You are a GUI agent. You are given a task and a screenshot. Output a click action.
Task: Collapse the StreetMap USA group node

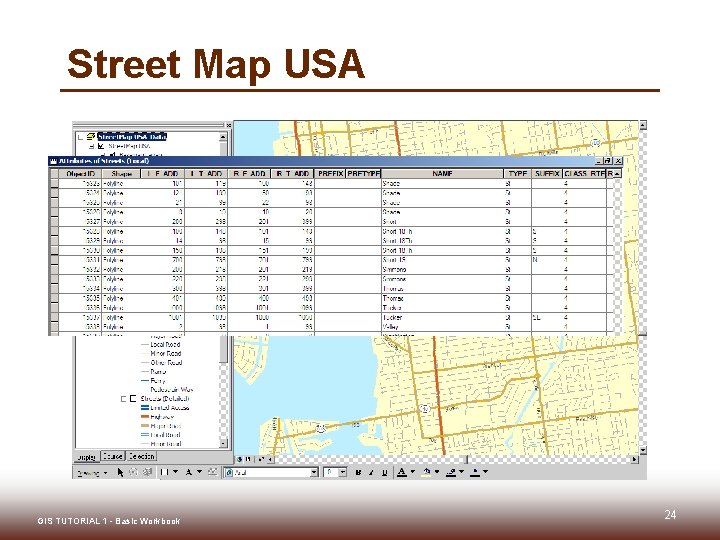[x=91, y=146]
